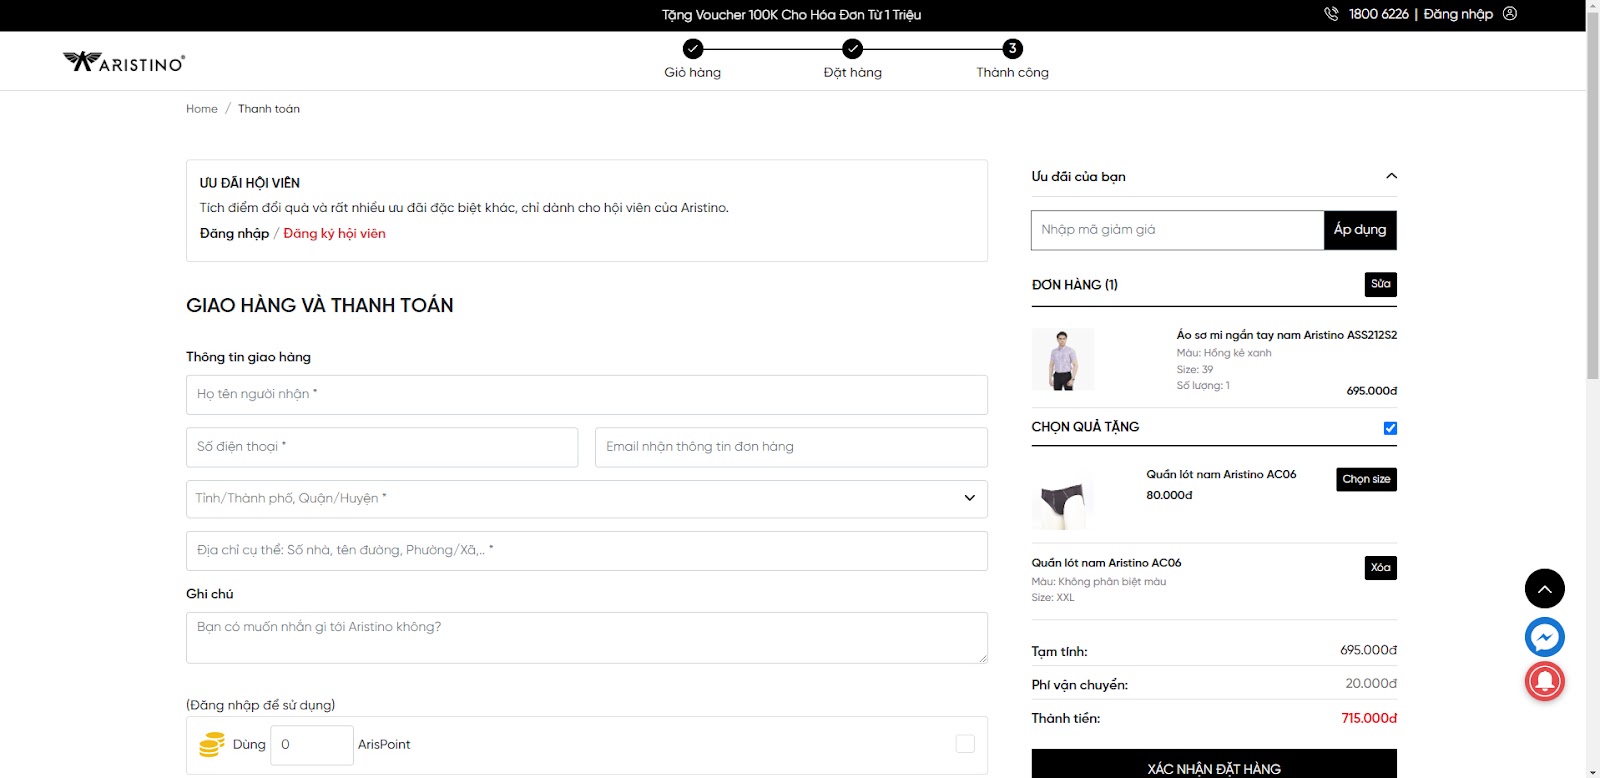The height and width of the screenshot is (778, 1600).
Task: Click the ArisPoint amount input
Action: point(312,745)
